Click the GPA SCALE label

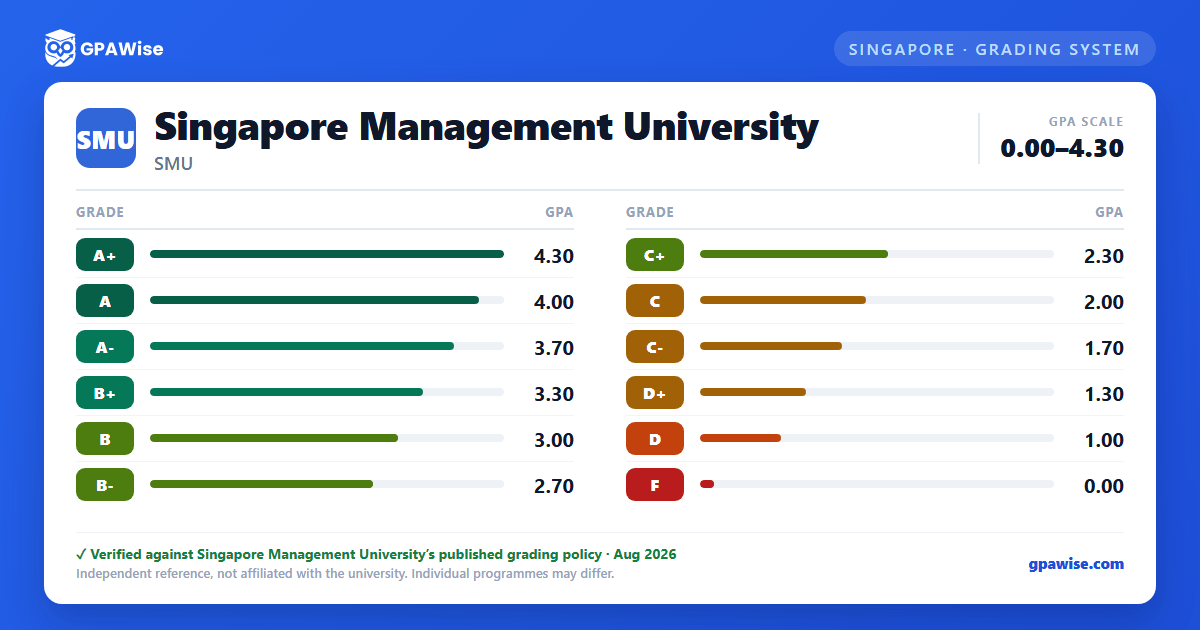click(x=1086, y=122)
